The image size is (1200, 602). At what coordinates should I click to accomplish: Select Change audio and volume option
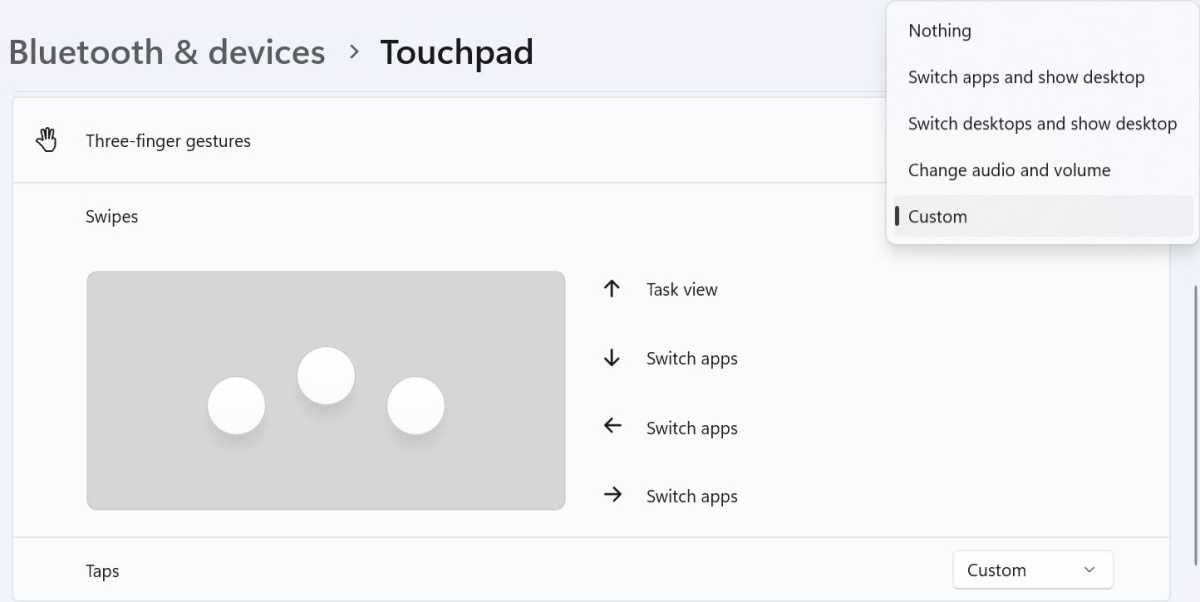(1041, 170)
